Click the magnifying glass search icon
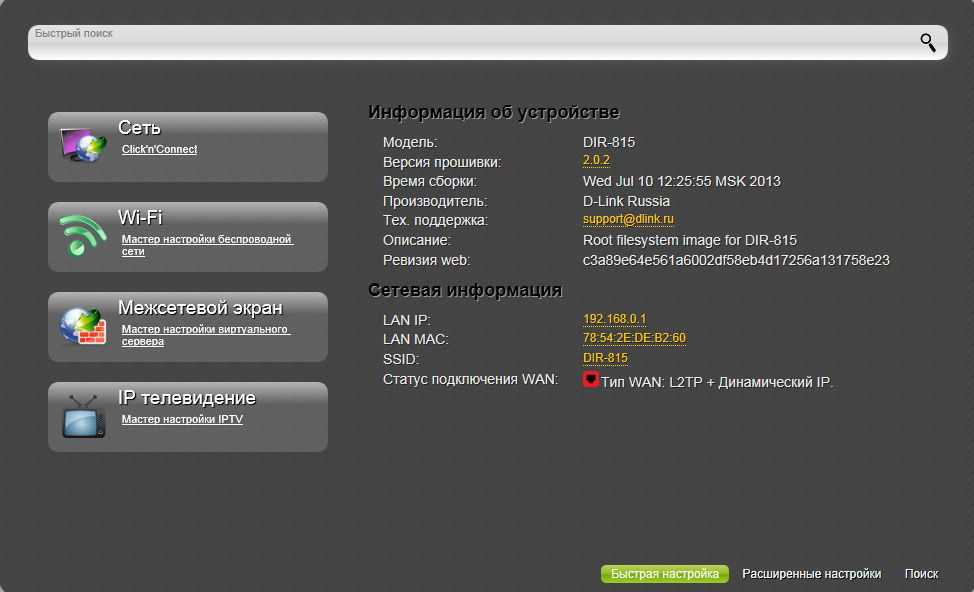This screenshot has width=974, height=592. coord(928,42)
